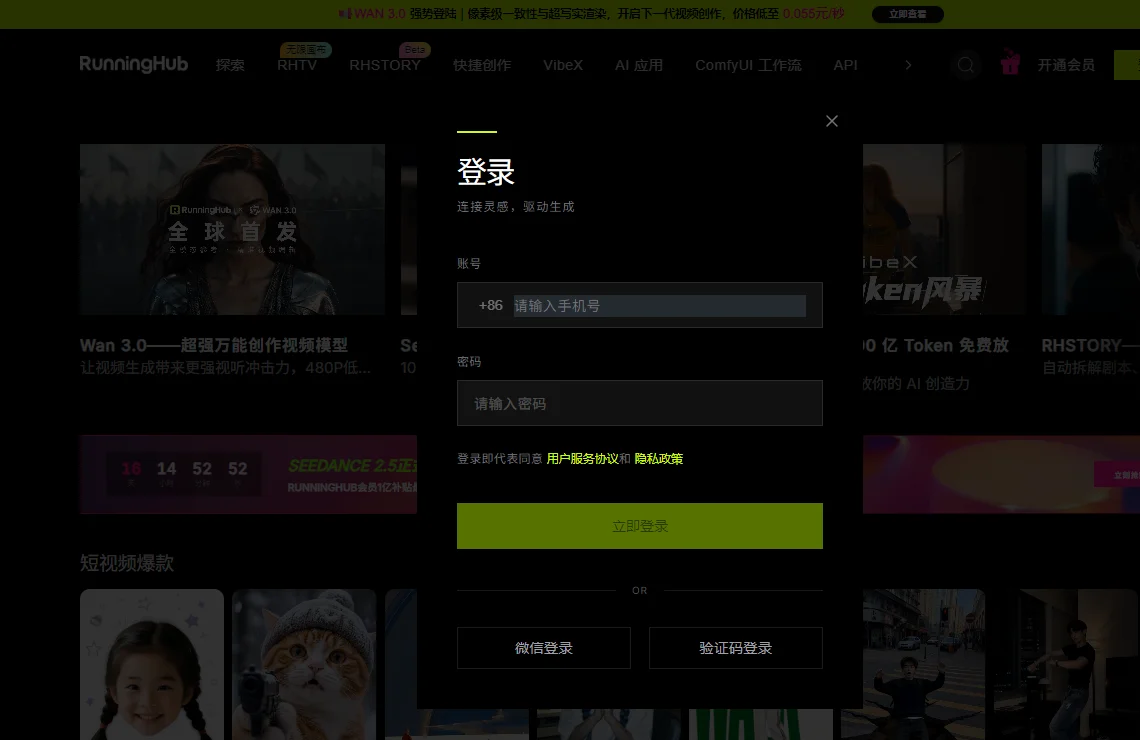The image size is (1140, 740).
Task: Click the 短视频爆款 section heading
Action: pyautogui.click(x=127, y=563)
